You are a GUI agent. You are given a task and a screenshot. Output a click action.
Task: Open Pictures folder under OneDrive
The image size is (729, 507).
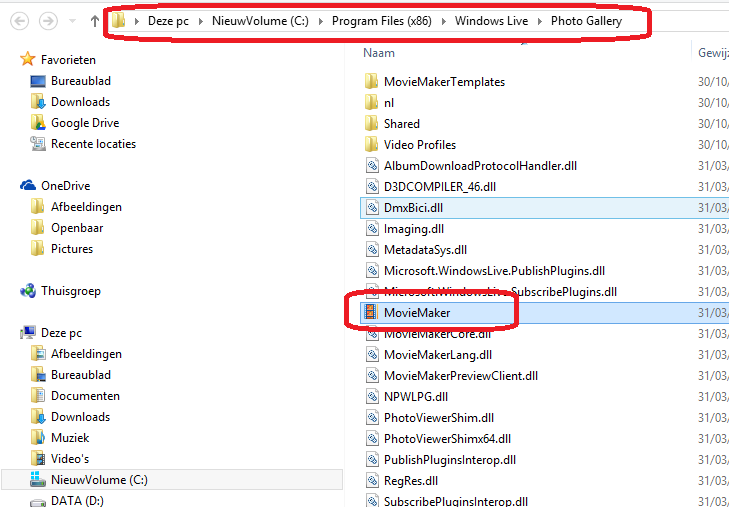[x=72, y=249]
